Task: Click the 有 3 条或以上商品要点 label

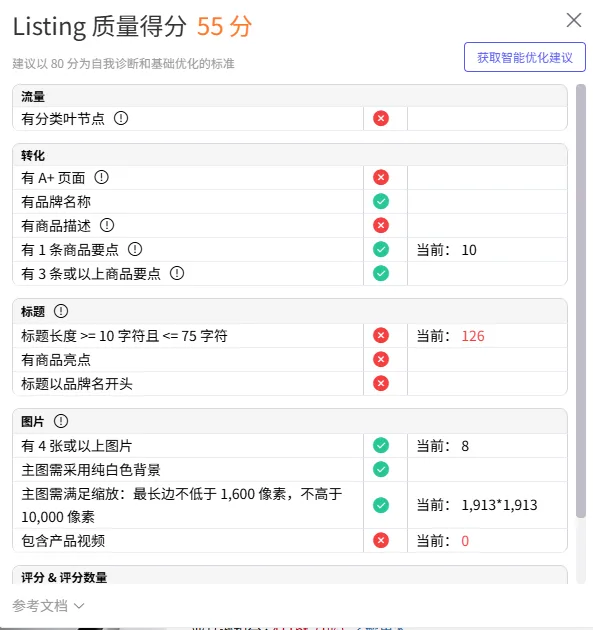Action: 91,274
